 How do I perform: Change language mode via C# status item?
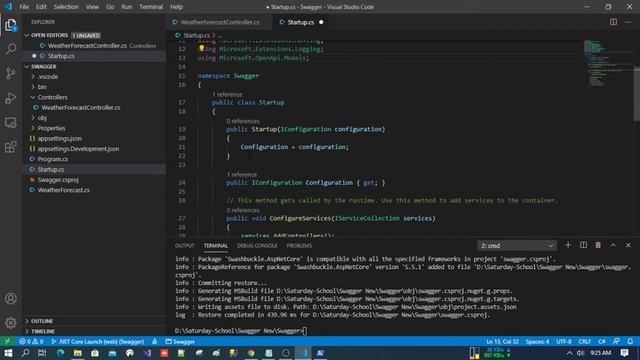click(x=602, y=342)
